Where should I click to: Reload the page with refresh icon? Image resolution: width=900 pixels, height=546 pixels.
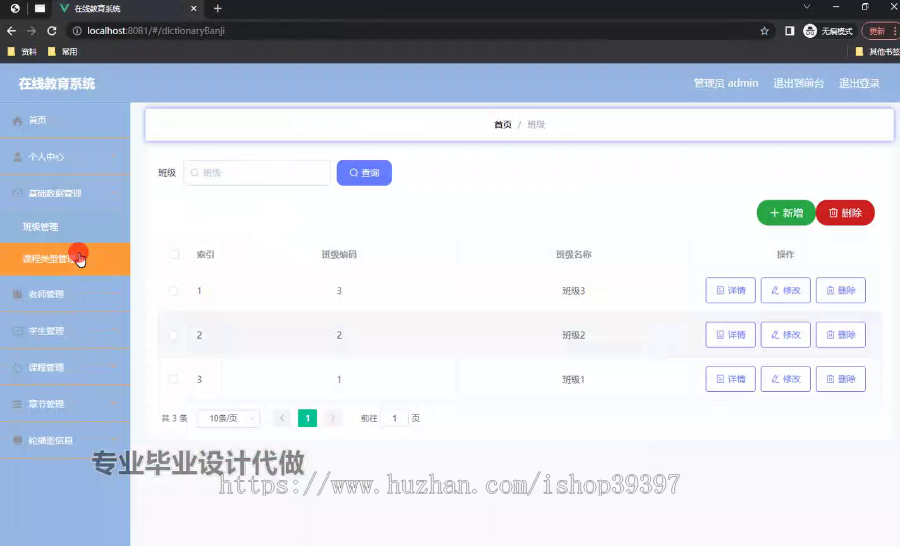coord(52,31)
